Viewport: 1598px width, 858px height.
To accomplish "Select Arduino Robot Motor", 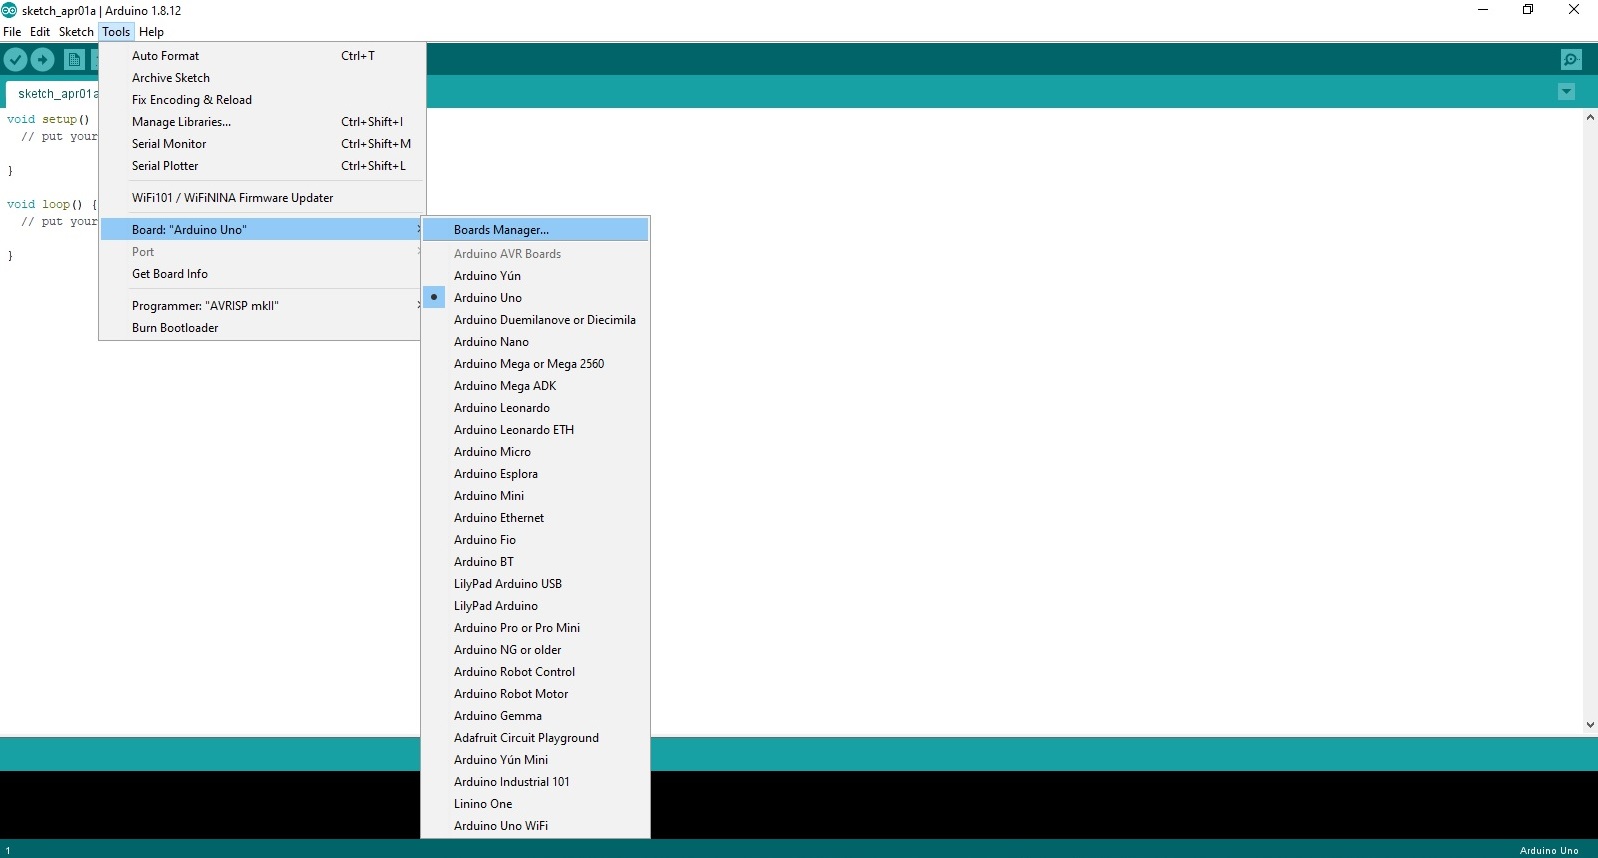I will [535, 694].
